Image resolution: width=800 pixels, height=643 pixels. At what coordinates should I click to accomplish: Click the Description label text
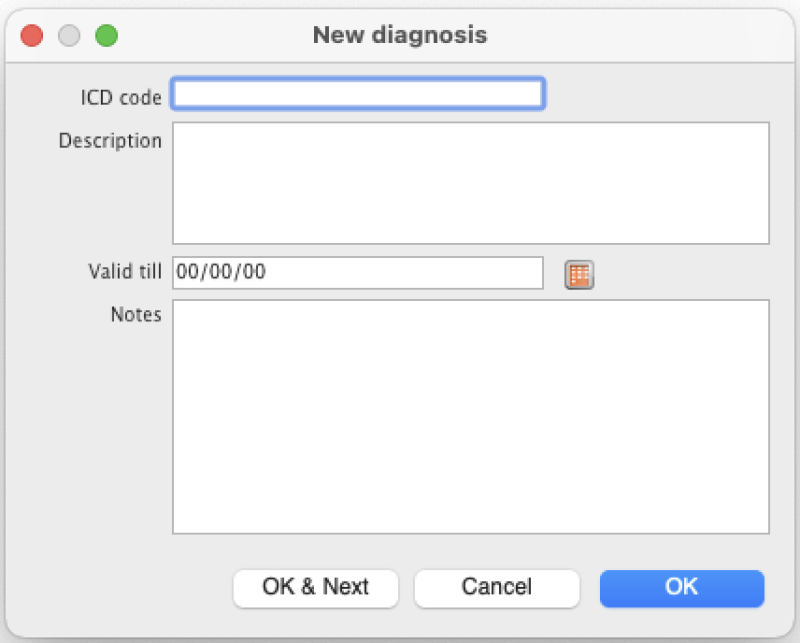(110, 141)
